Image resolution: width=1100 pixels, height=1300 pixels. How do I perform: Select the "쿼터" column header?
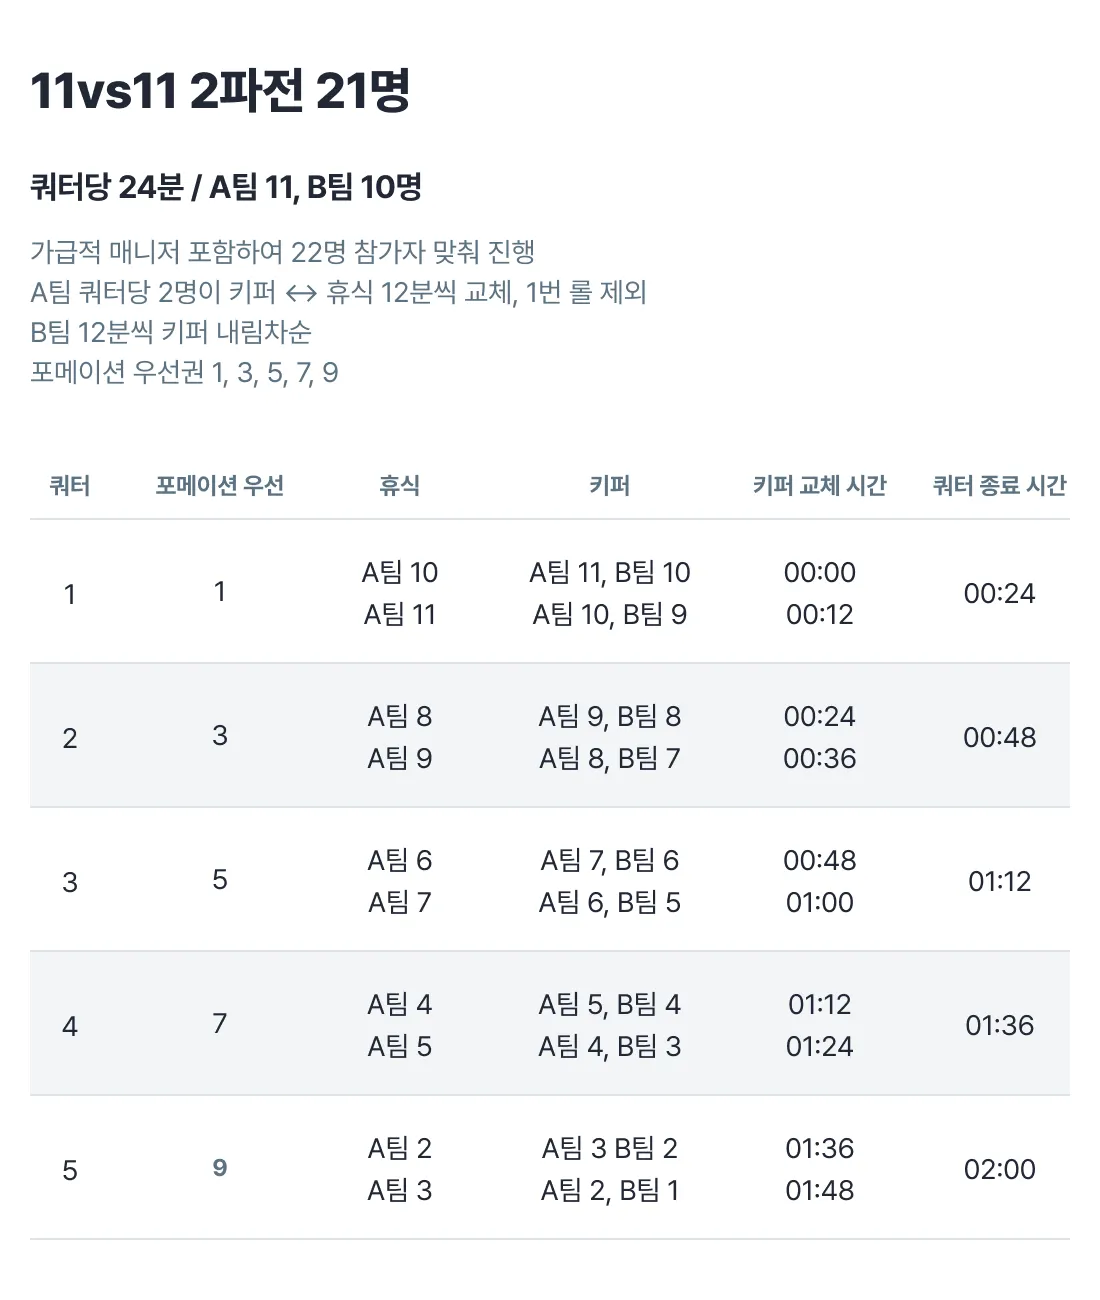[x=70, y=486]
